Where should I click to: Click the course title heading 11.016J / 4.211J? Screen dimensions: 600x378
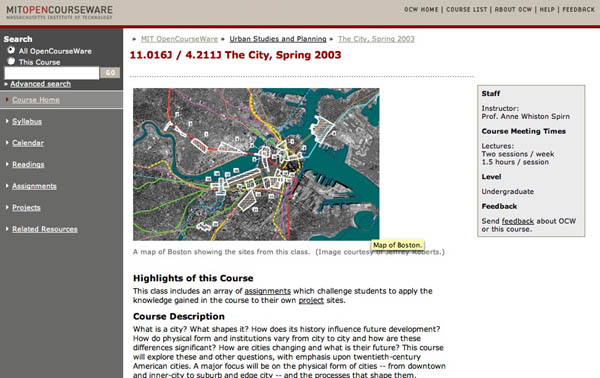tap(235, 55)
